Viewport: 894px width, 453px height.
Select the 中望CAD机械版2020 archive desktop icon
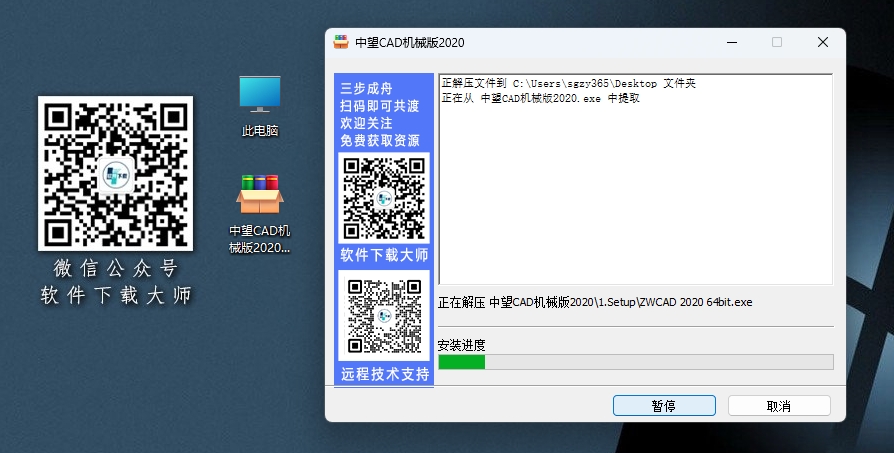coord(260,214)
